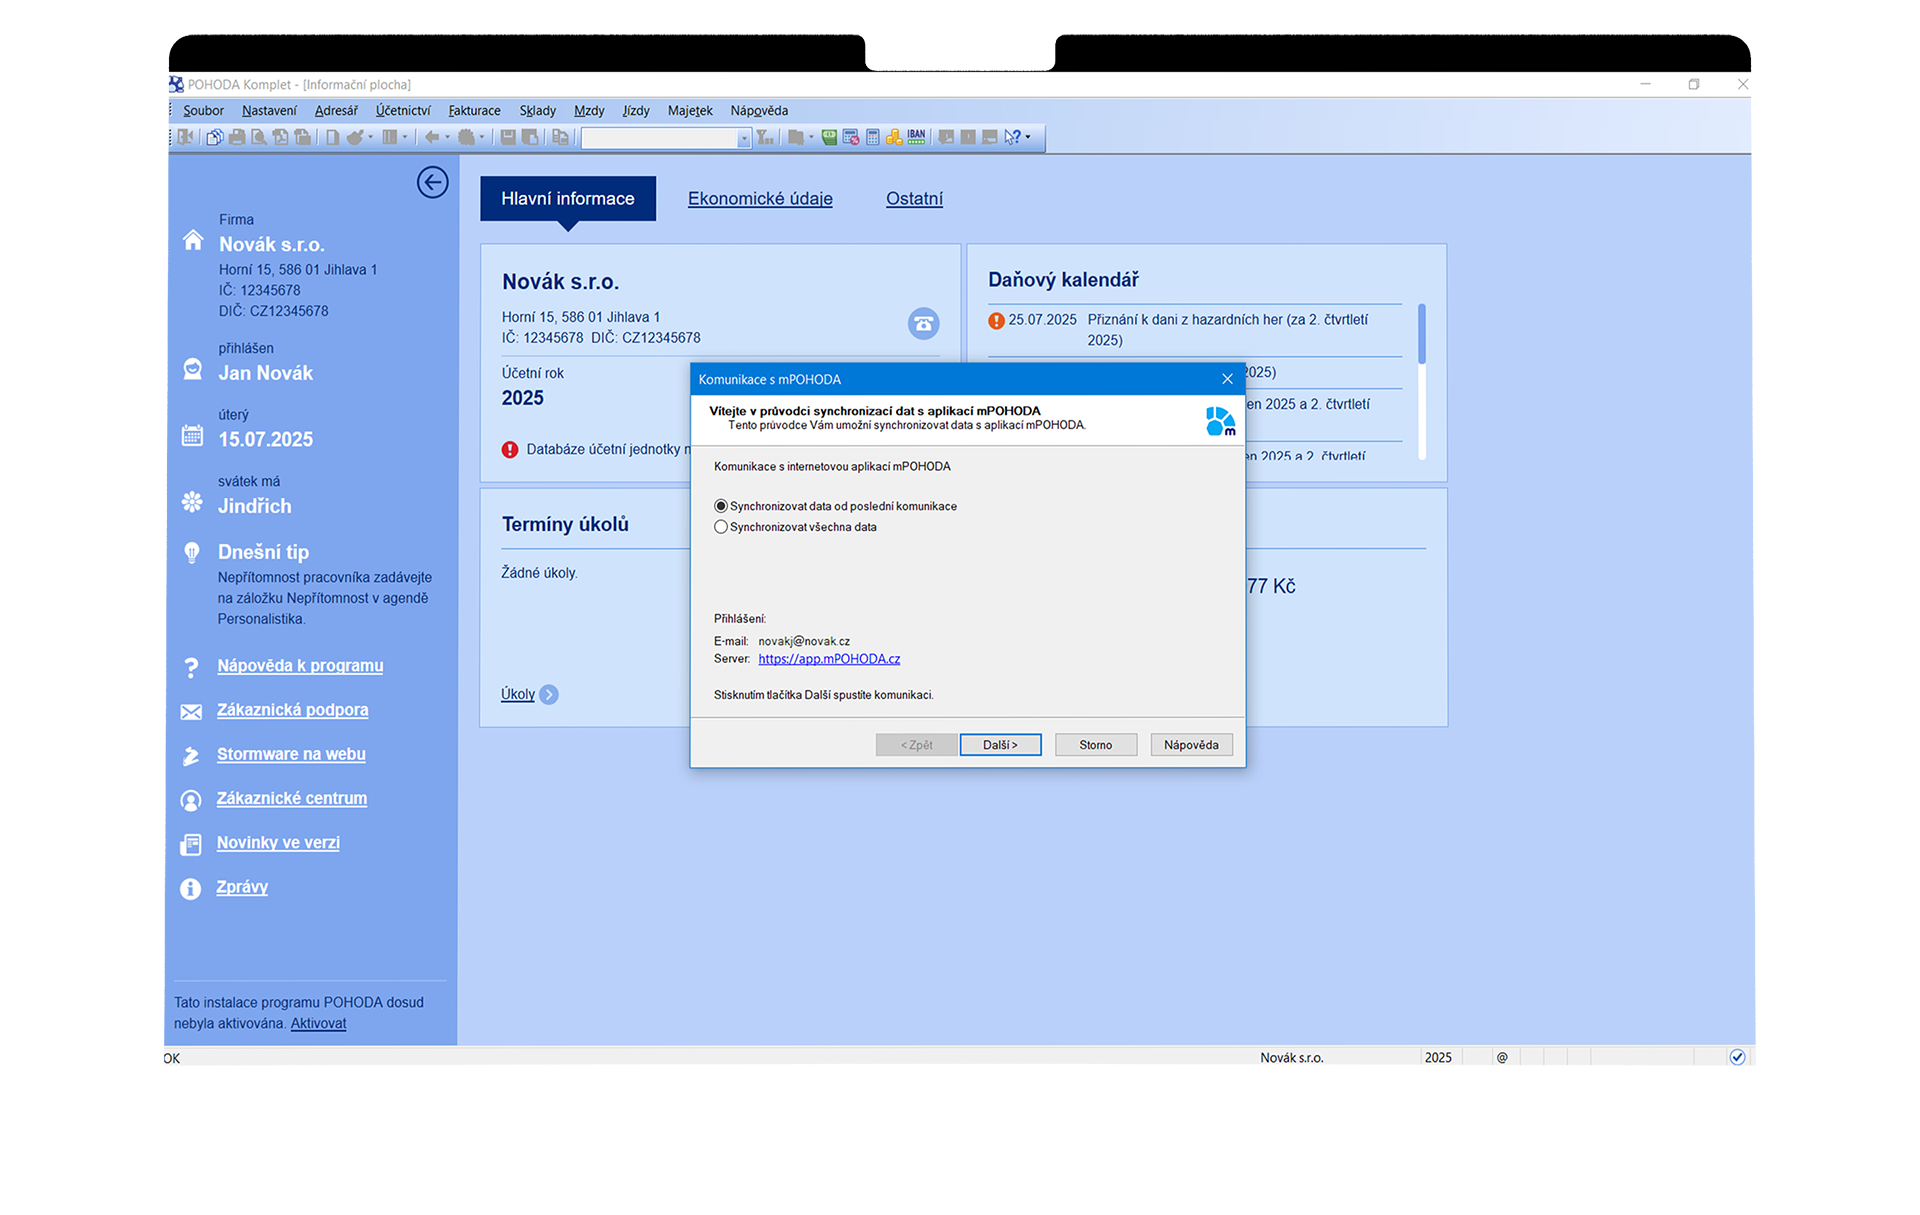Screen dimensions: 1920x1215
Task: Open the Mzdy menu
Action: coord(589,111)
